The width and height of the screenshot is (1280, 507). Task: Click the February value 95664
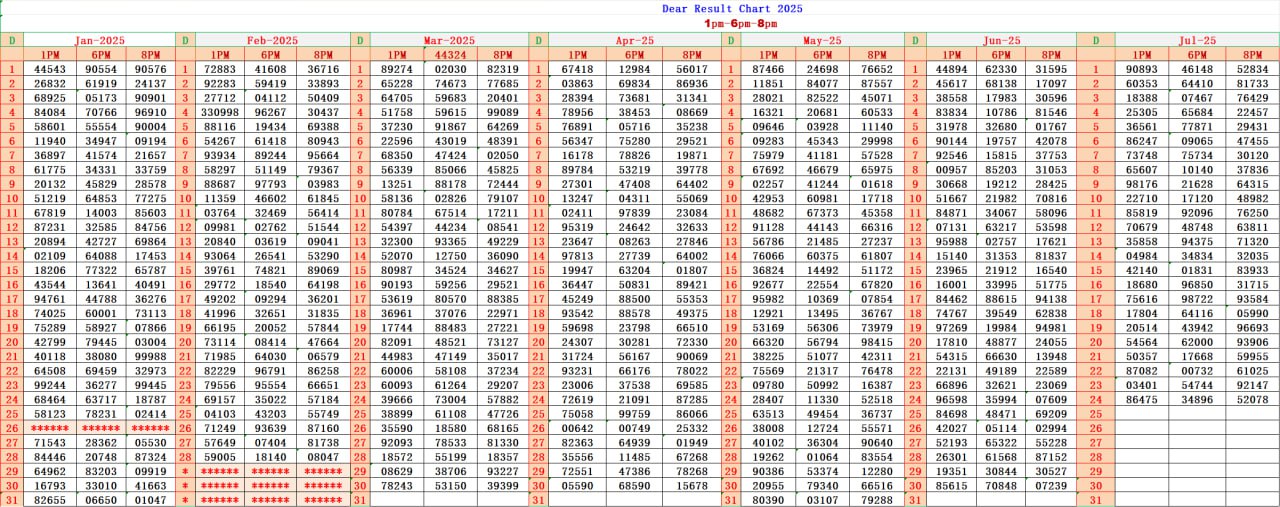coord(323,156)
